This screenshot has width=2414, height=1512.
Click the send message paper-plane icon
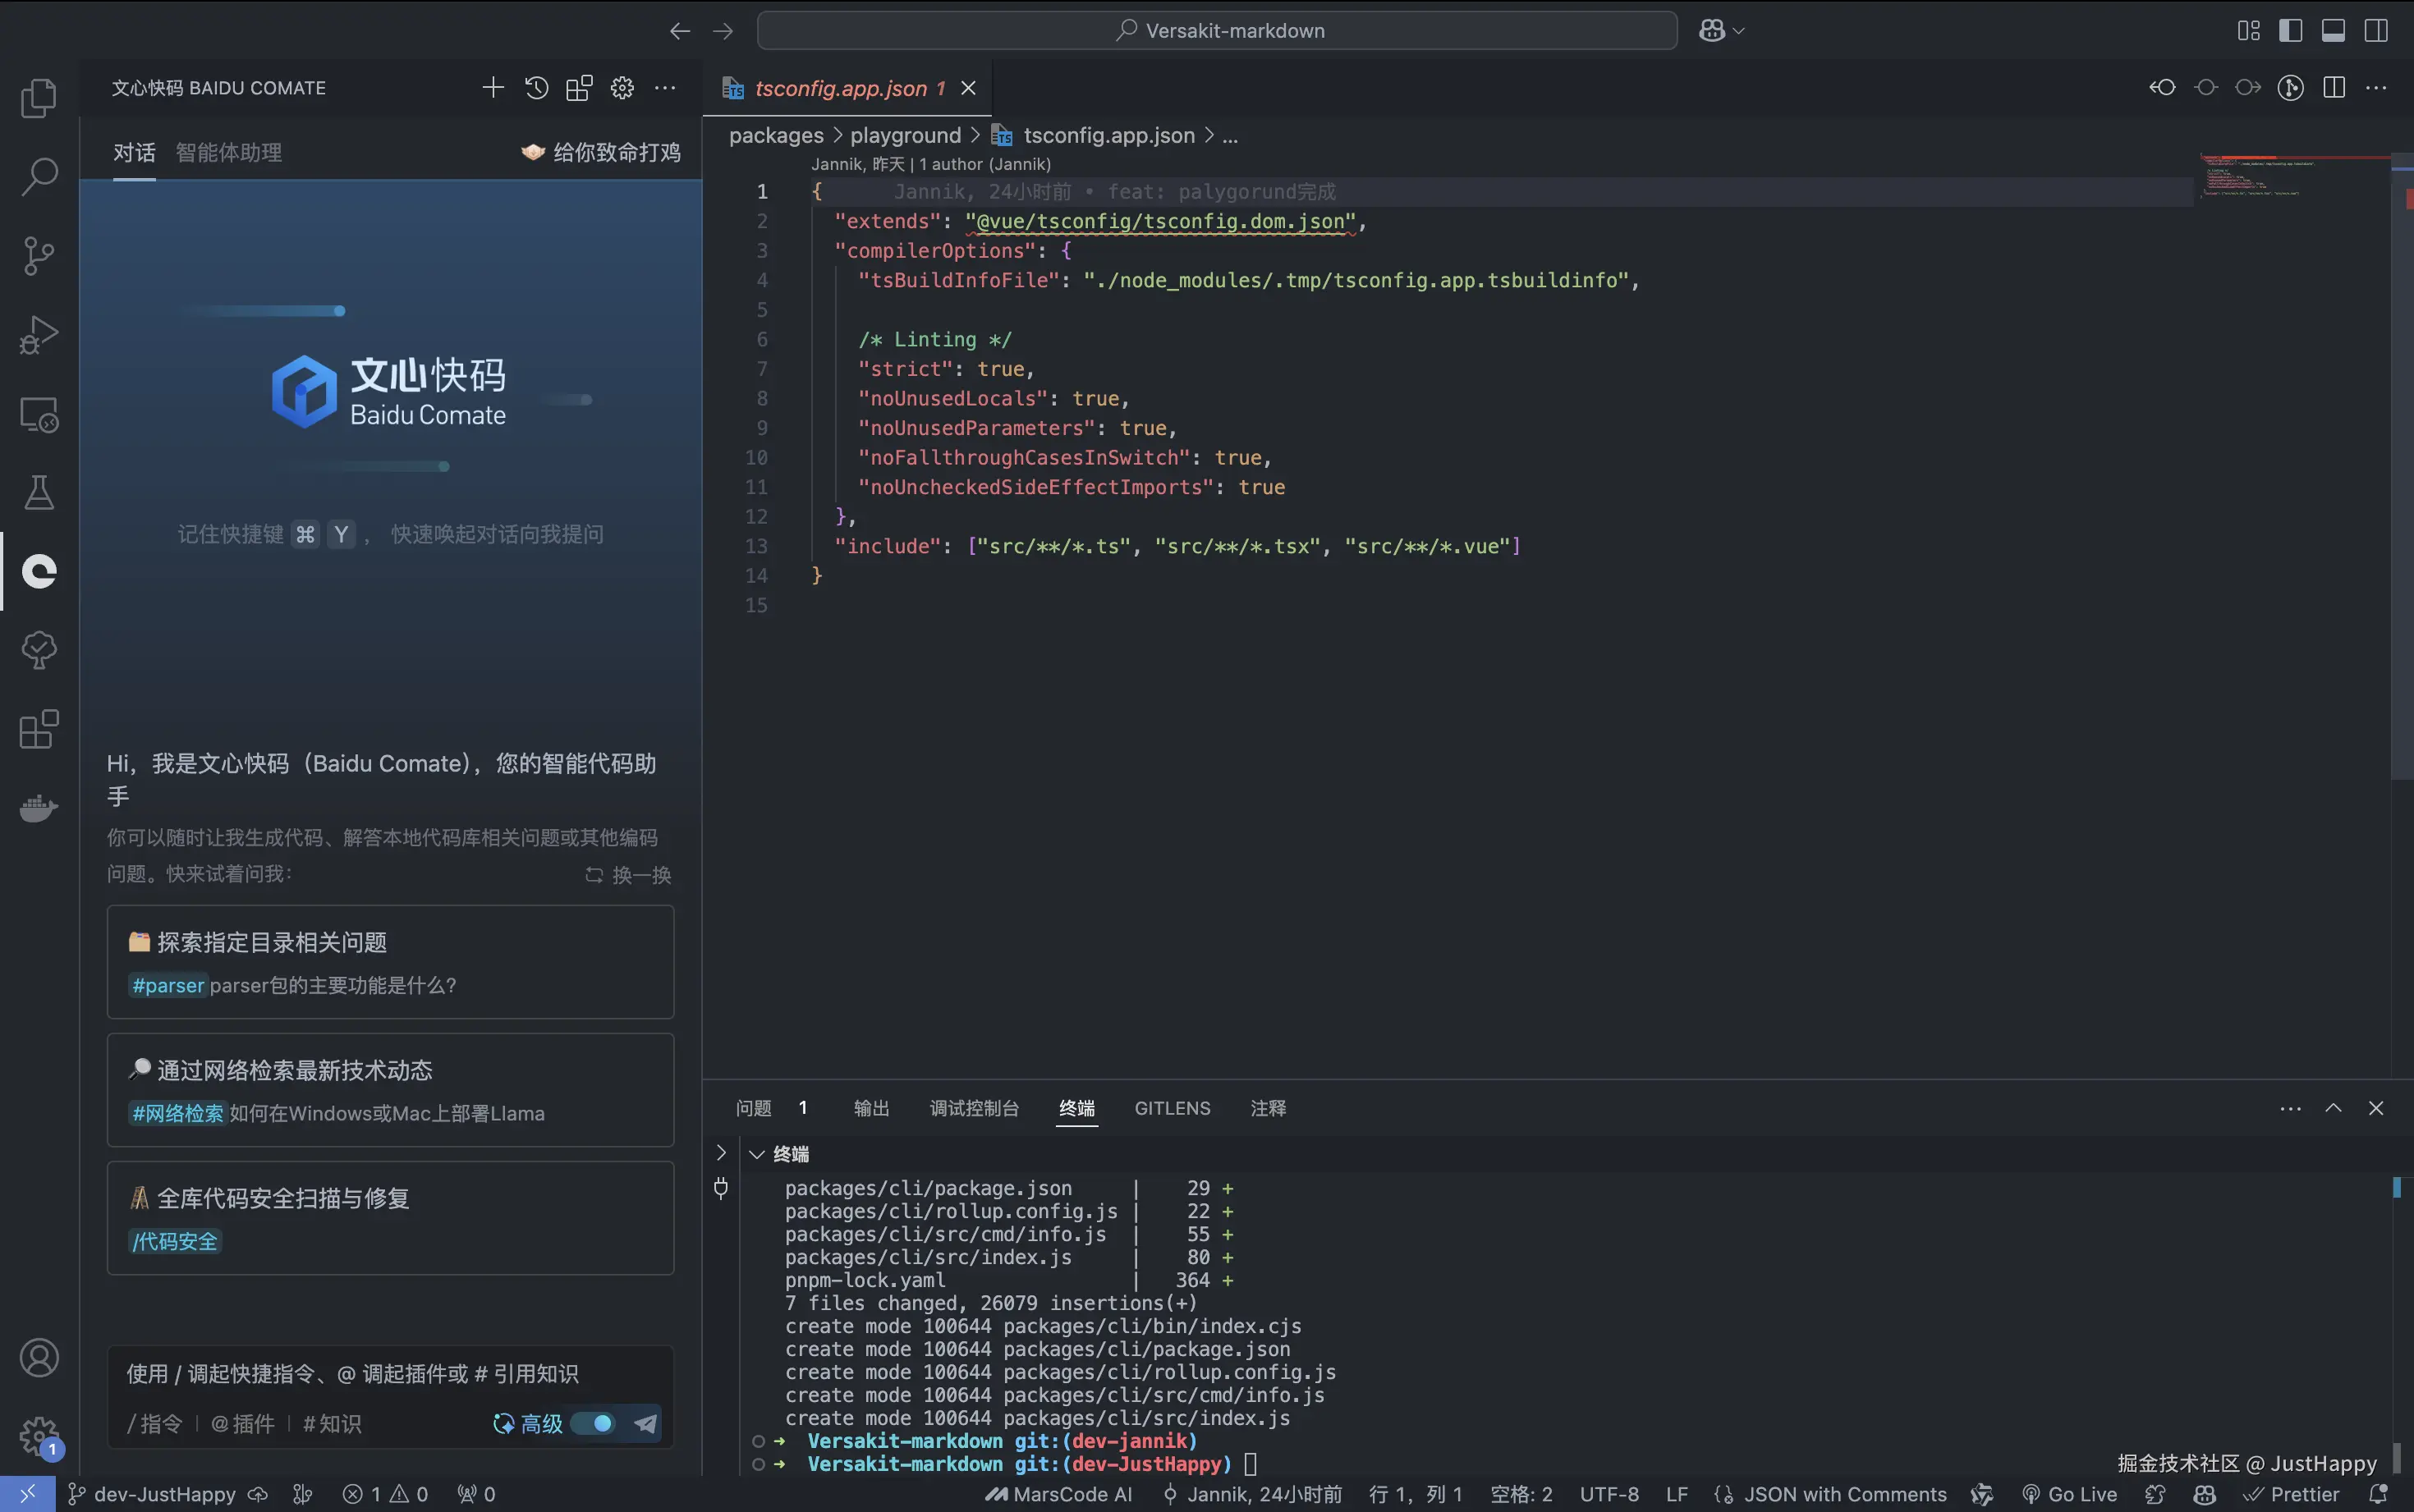pos(646,1423)
